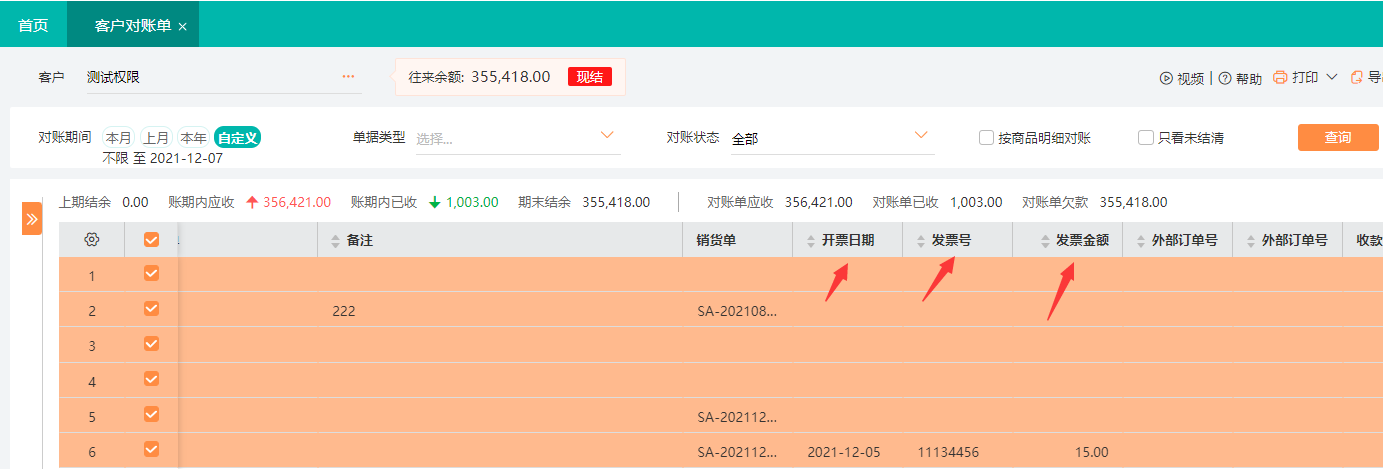Uncheck the checkbox for row 2

tap(152, 309)
